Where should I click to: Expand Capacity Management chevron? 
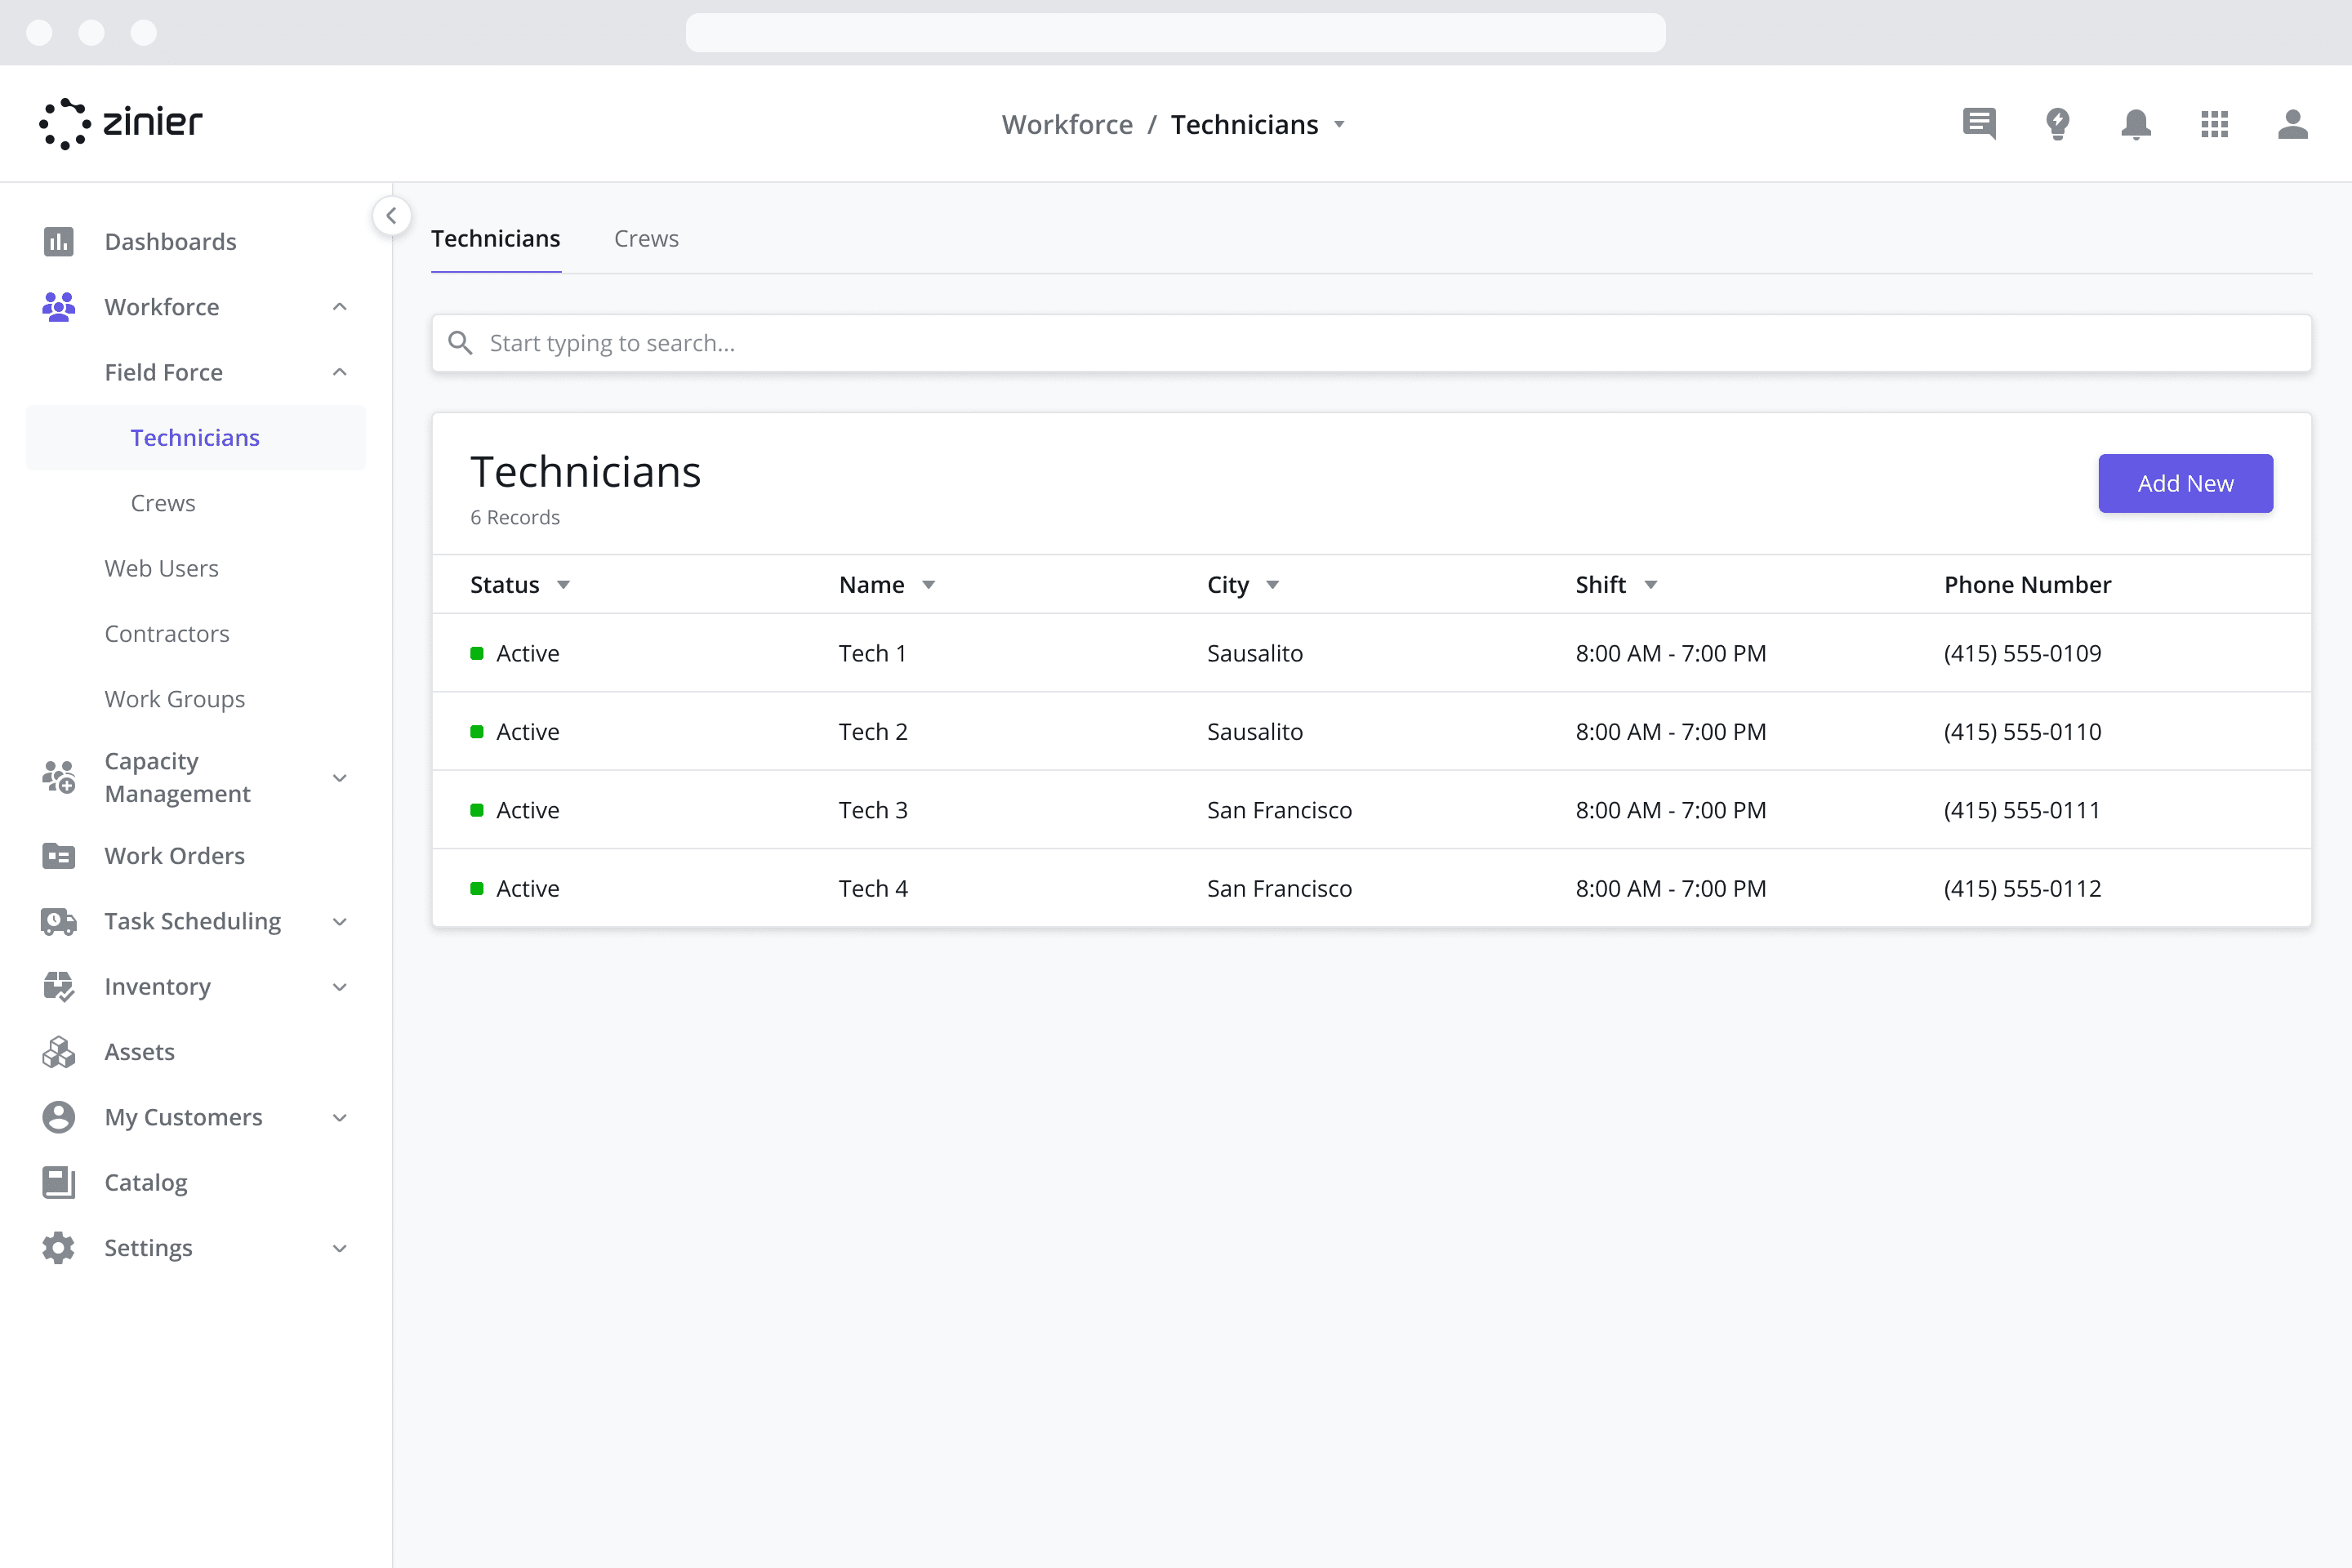(340, 778)
